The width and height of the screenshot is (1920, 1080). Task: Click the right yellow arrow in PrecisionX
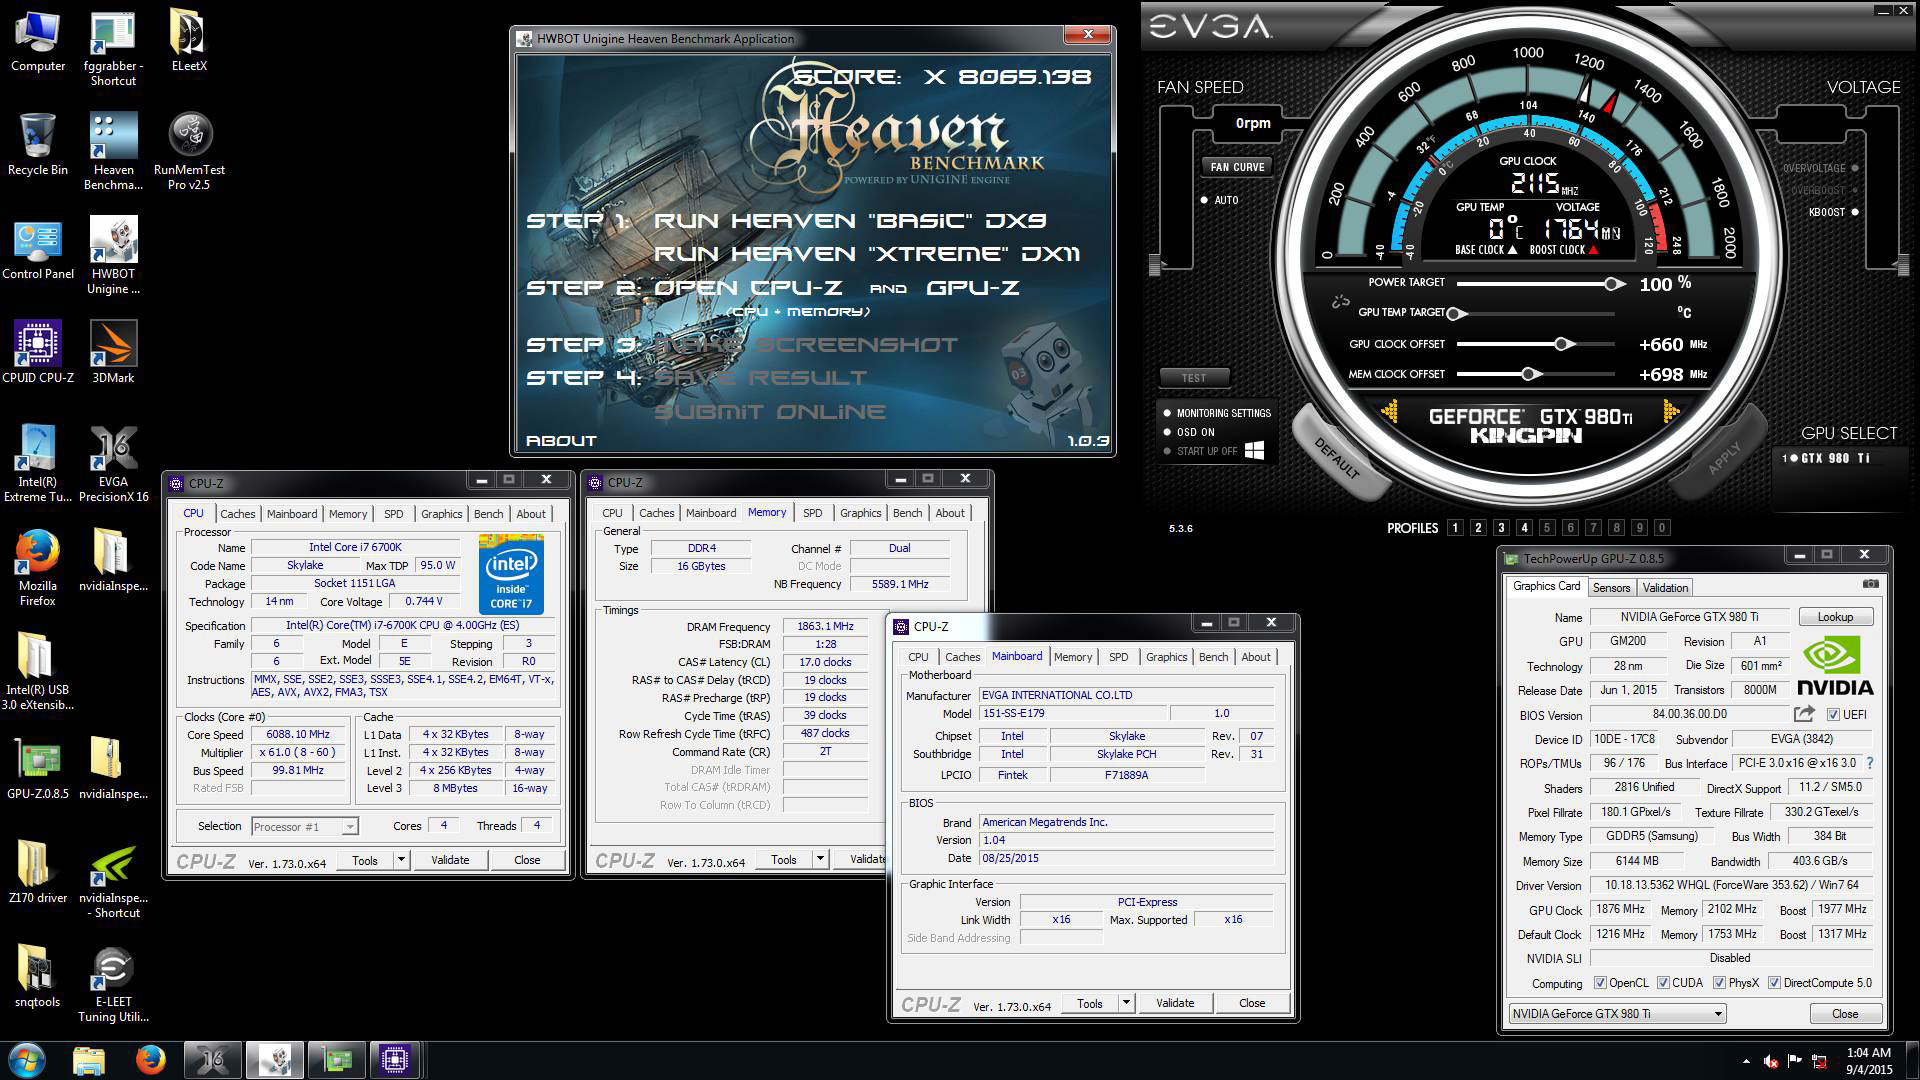coord(1671,411)
